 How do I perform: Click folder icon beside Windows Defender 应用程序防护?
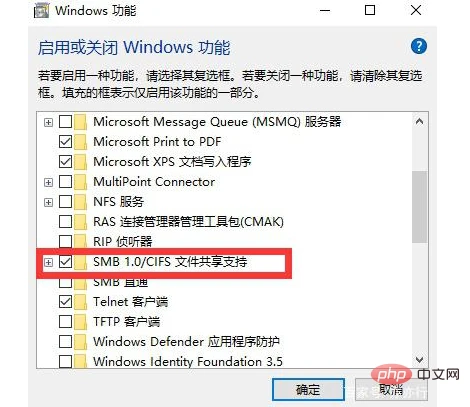point(80,342)
